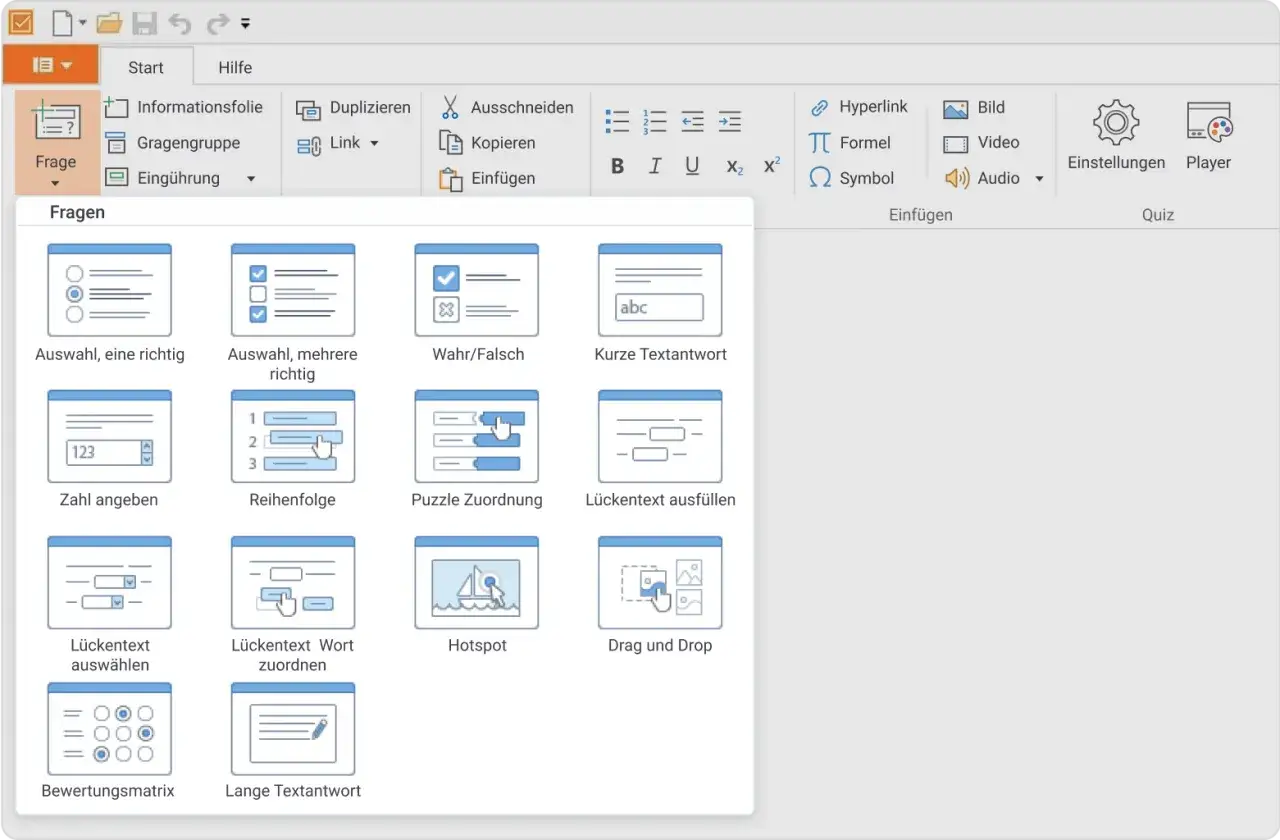Click the Redo arrow
This screenshot has width=1280, height=840.
pos(216,23)
